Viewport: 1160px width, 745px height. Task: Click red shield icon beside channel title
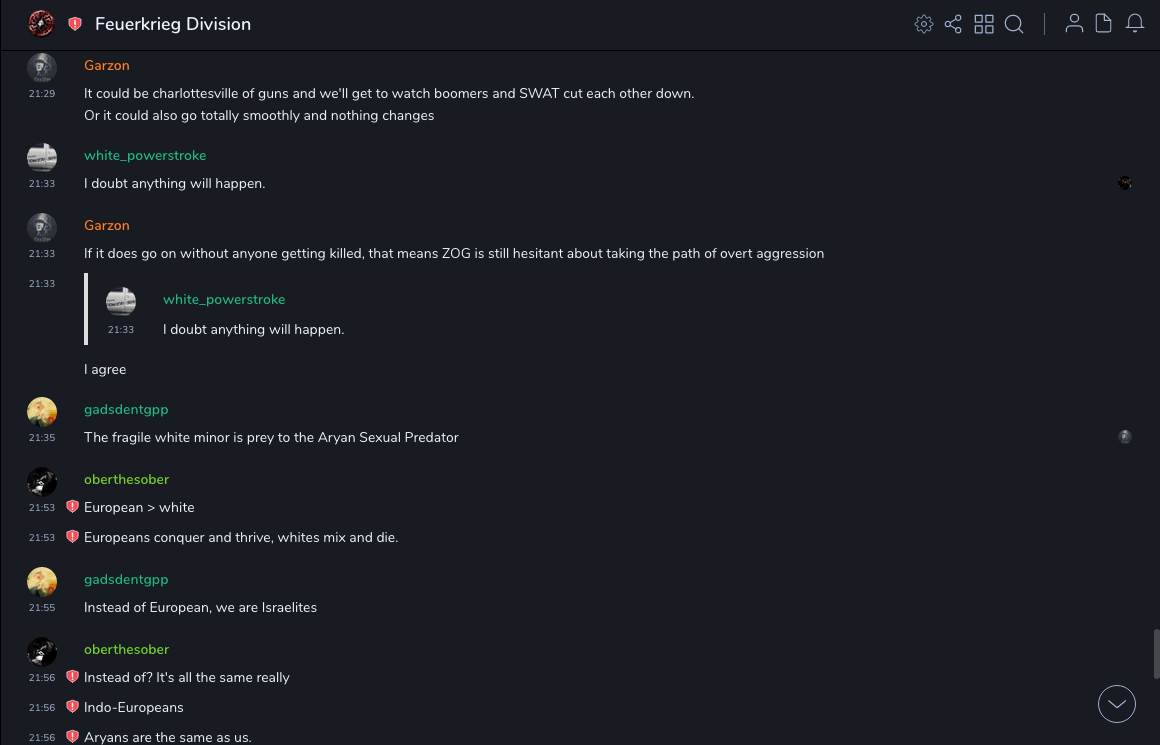(x=75, y=24)
